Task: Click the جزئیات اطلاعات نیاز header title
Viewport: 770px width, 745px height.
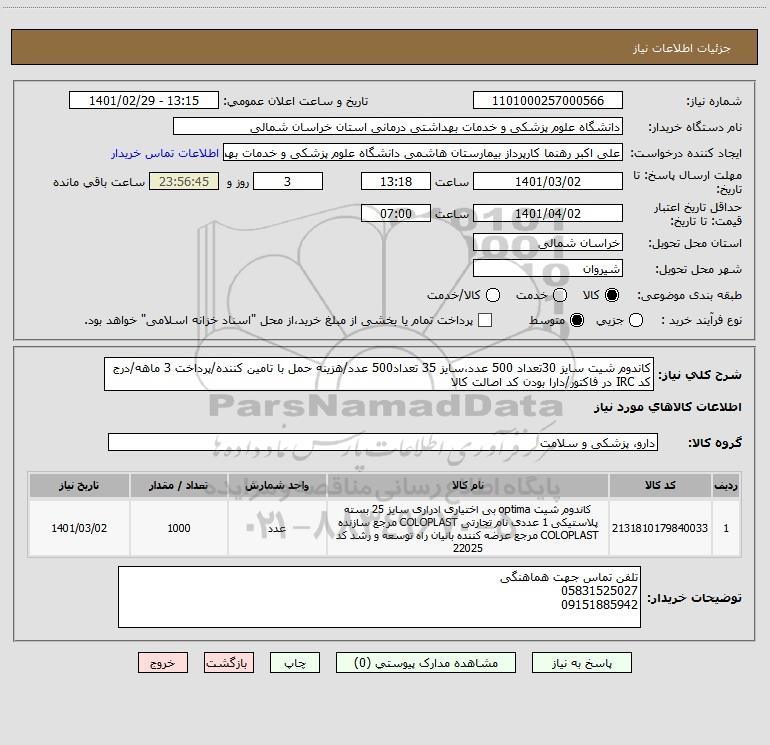Action: tap(681, 48)
